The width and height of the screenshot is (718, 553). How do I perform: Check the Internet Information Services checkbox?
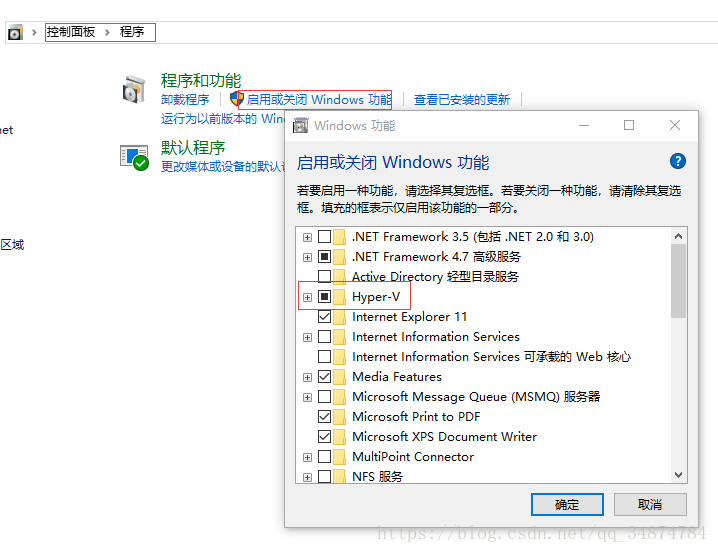[324, 337]
